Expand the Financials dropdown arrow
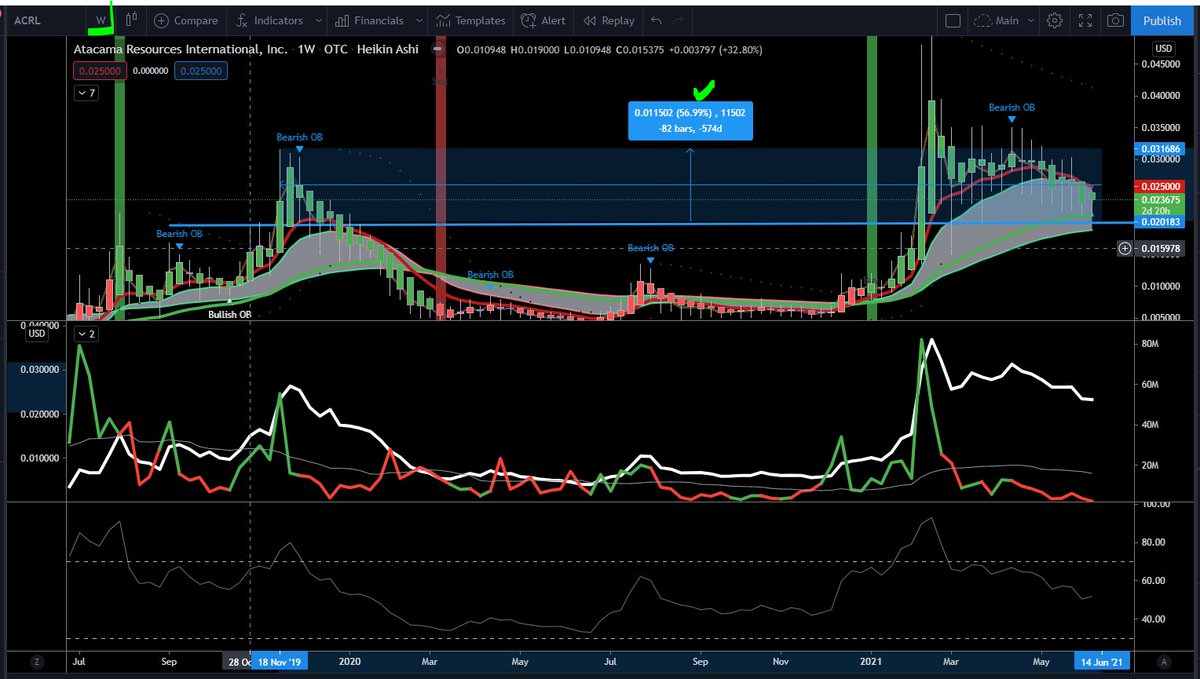Screen dimensions: 1200x679 click(x=418, y=20)
